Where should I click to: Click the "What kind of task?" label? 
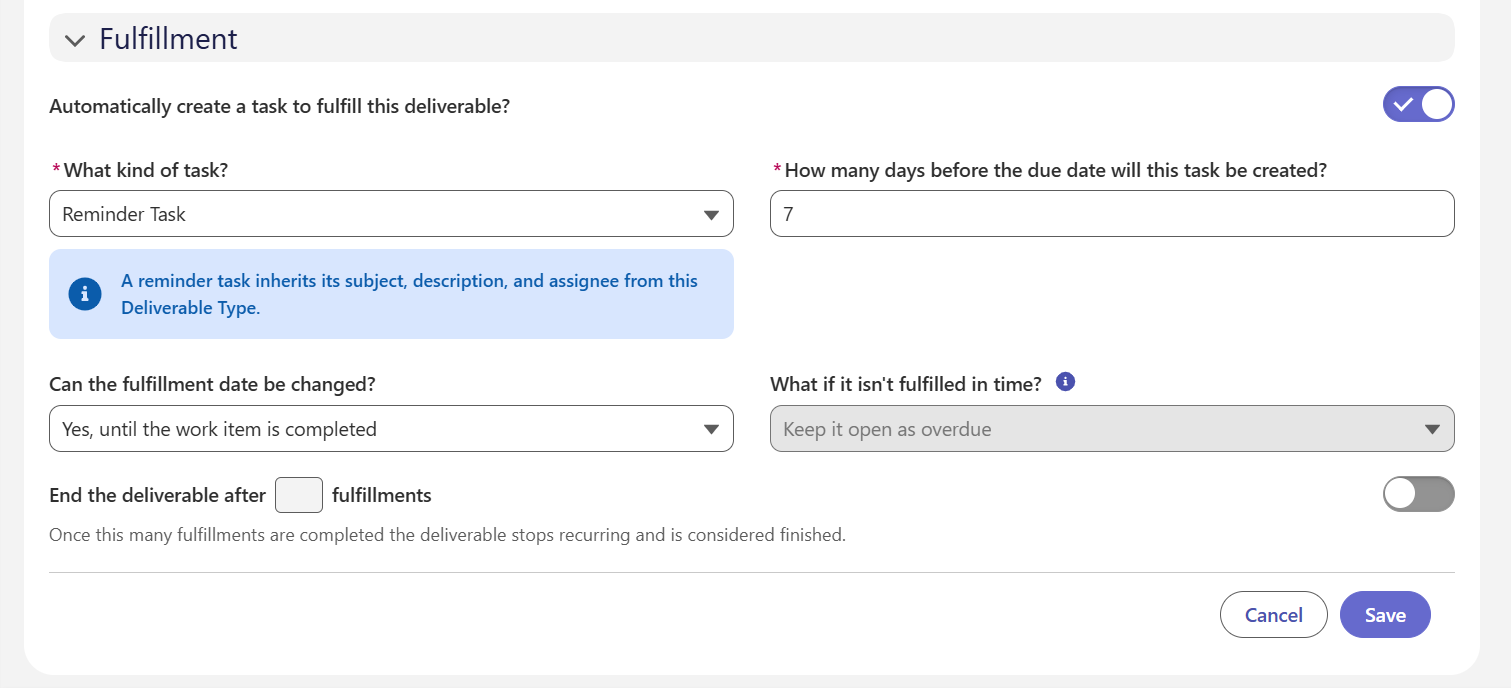click(x=146, y=170)
